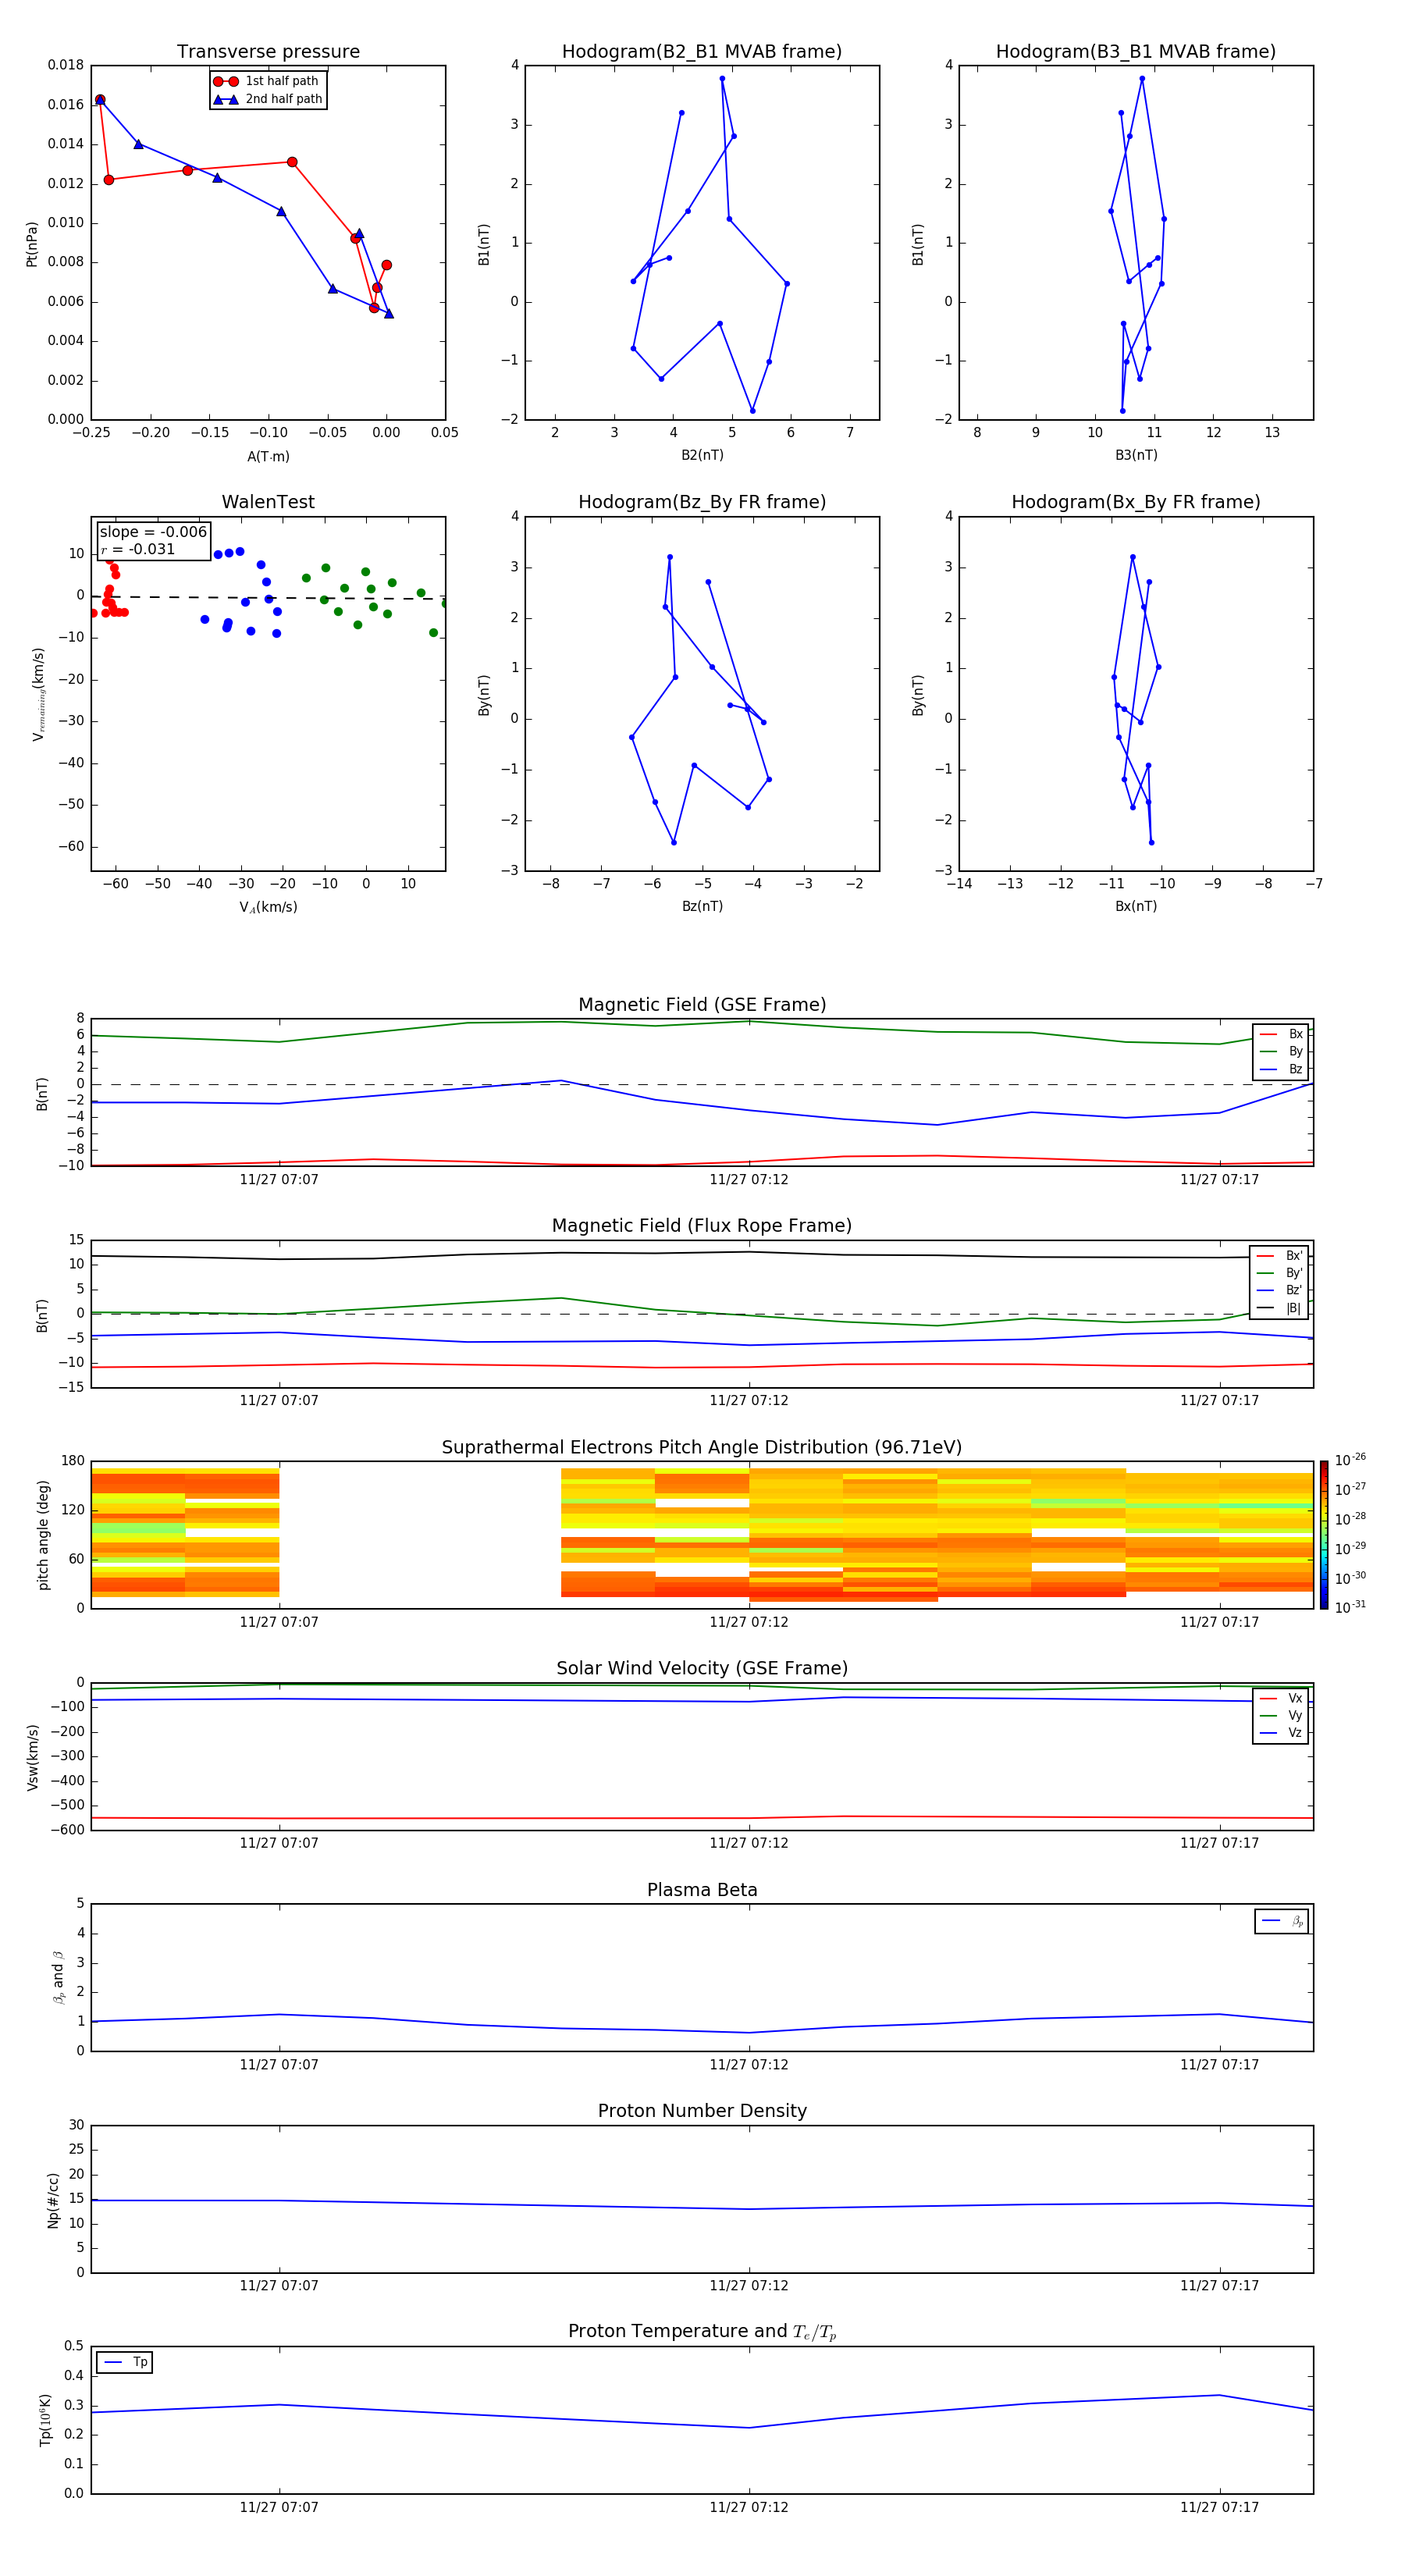Click the 'pitch angle (deg)' axis label
Viewport: 1405px width, 2576px height.
click(x=43, y=1535)
